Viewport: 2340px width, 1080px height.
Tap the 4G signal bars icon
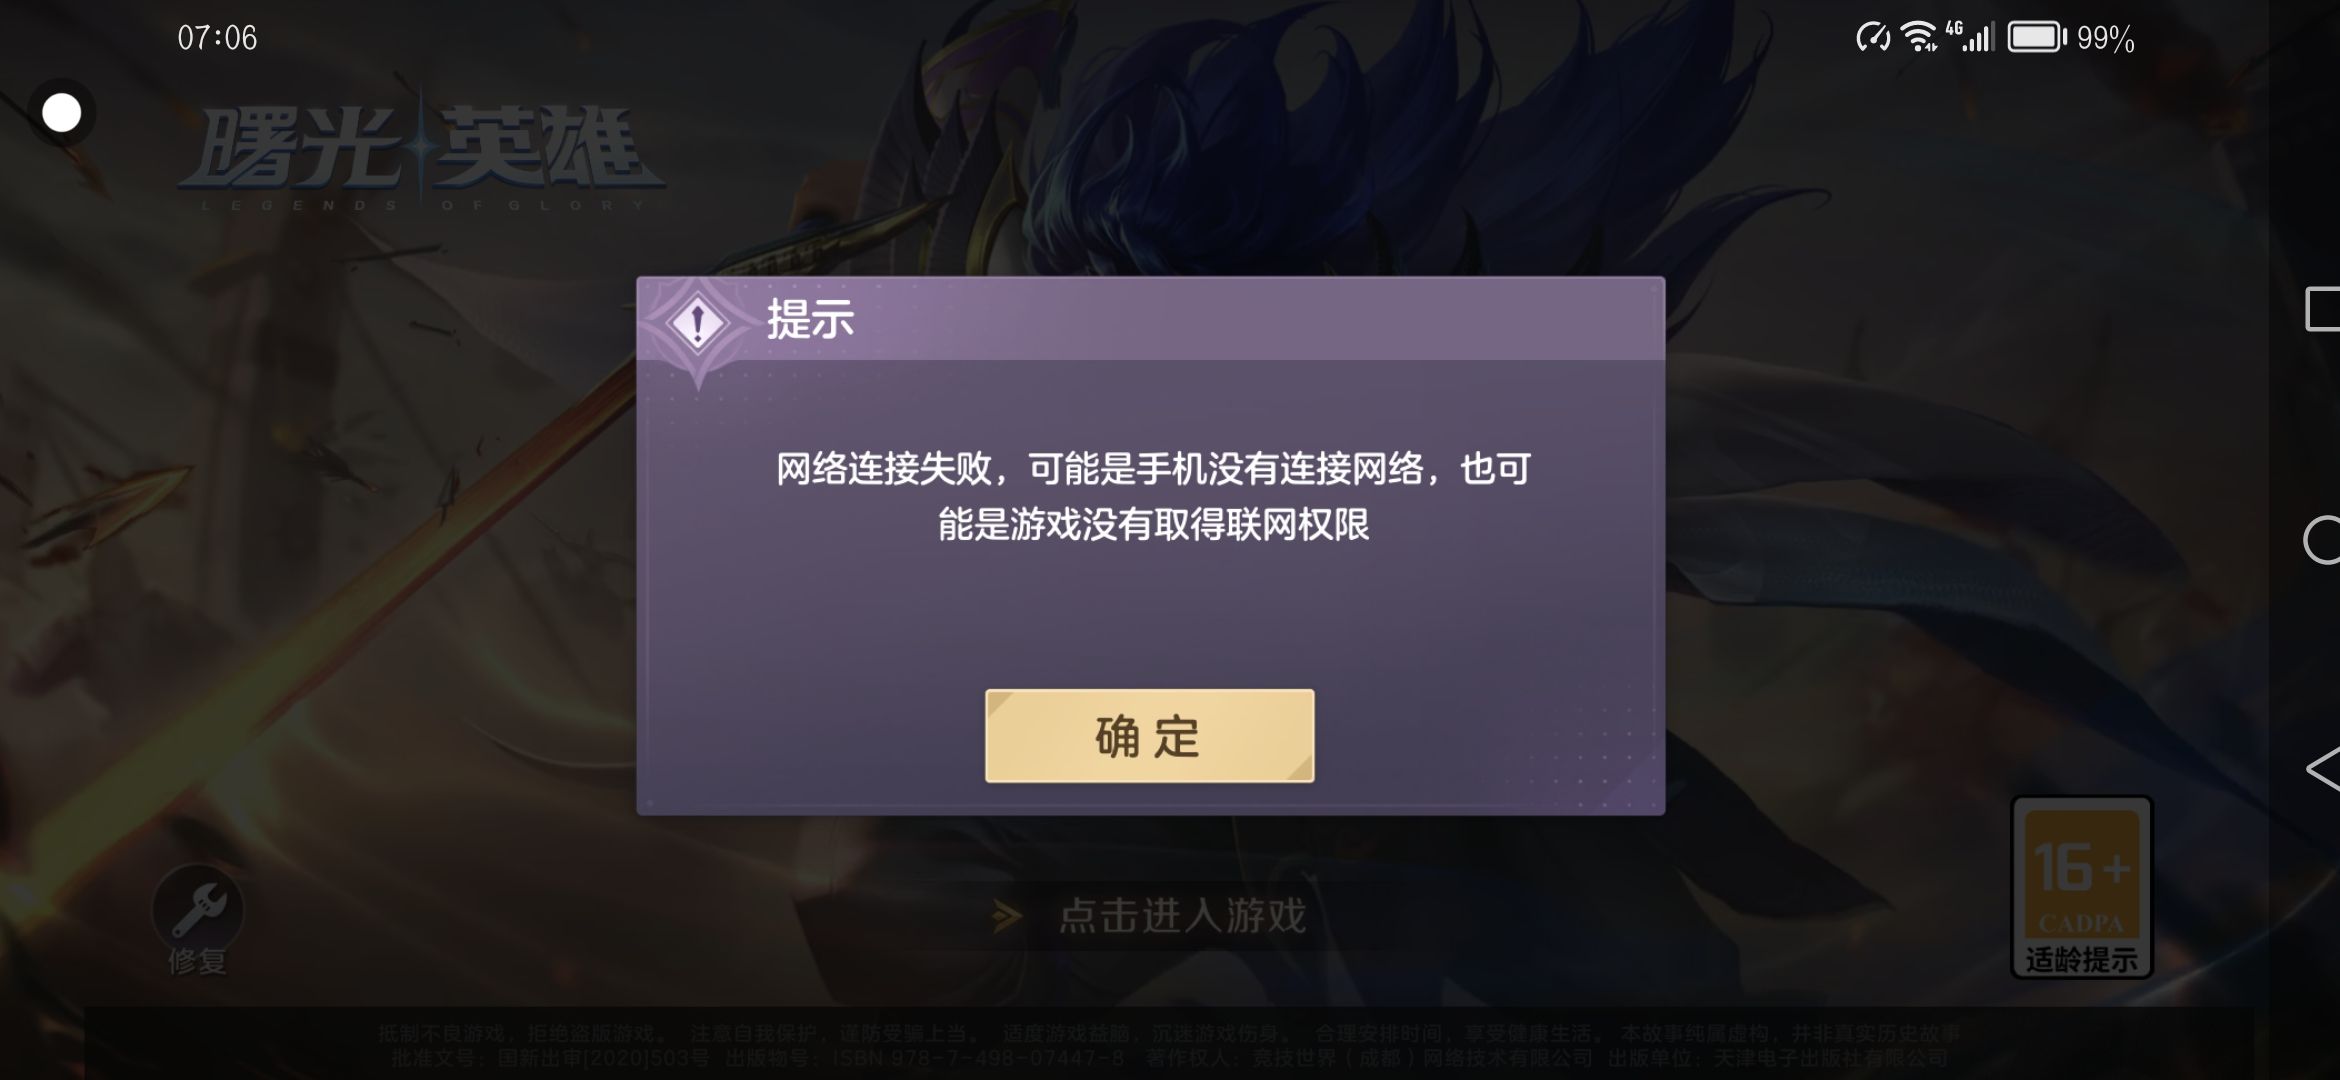[1970, 37]
